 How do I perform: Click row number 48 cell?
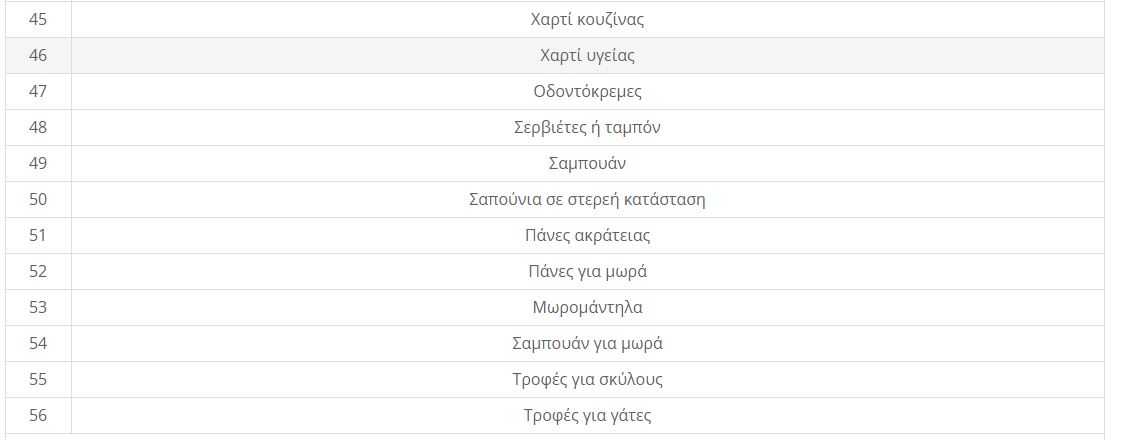point(38,128)
